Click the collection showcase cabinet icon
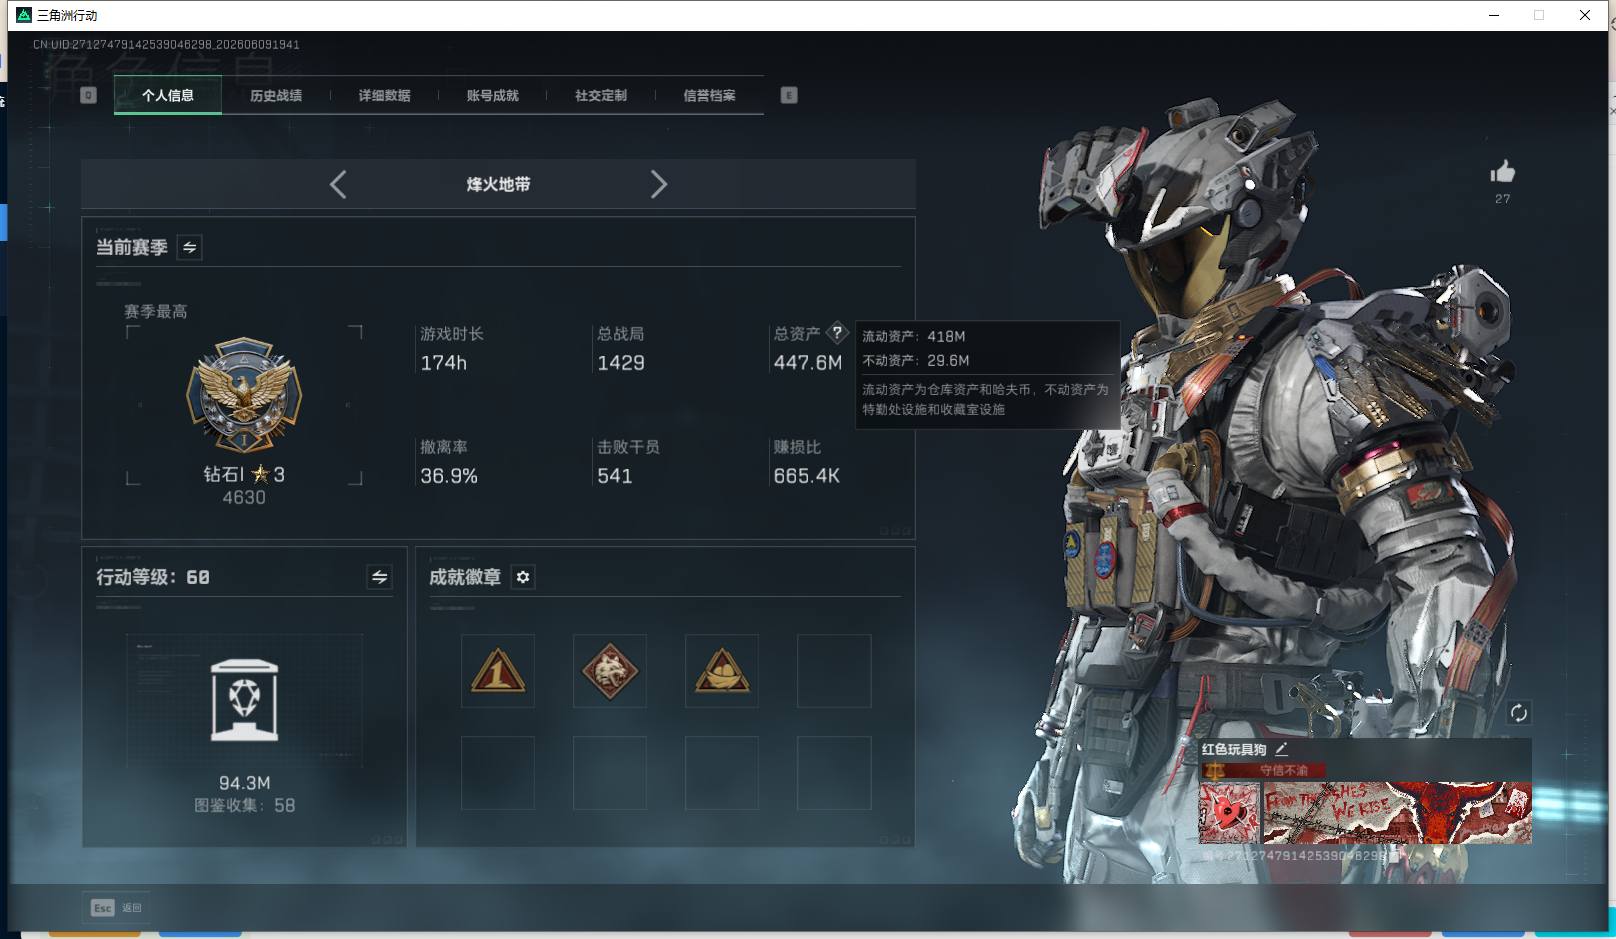1616x939 pixels. pyautogui.click(x=245, y=700)
